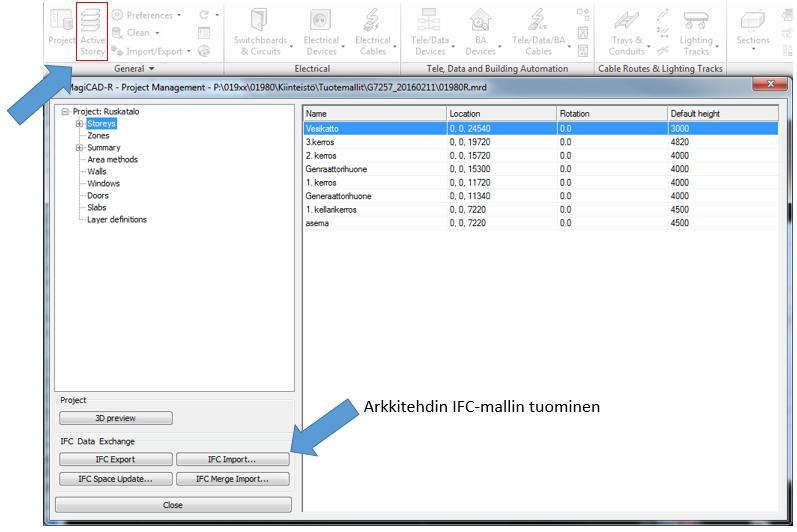Sort by the Default height column header

[723, 114]
